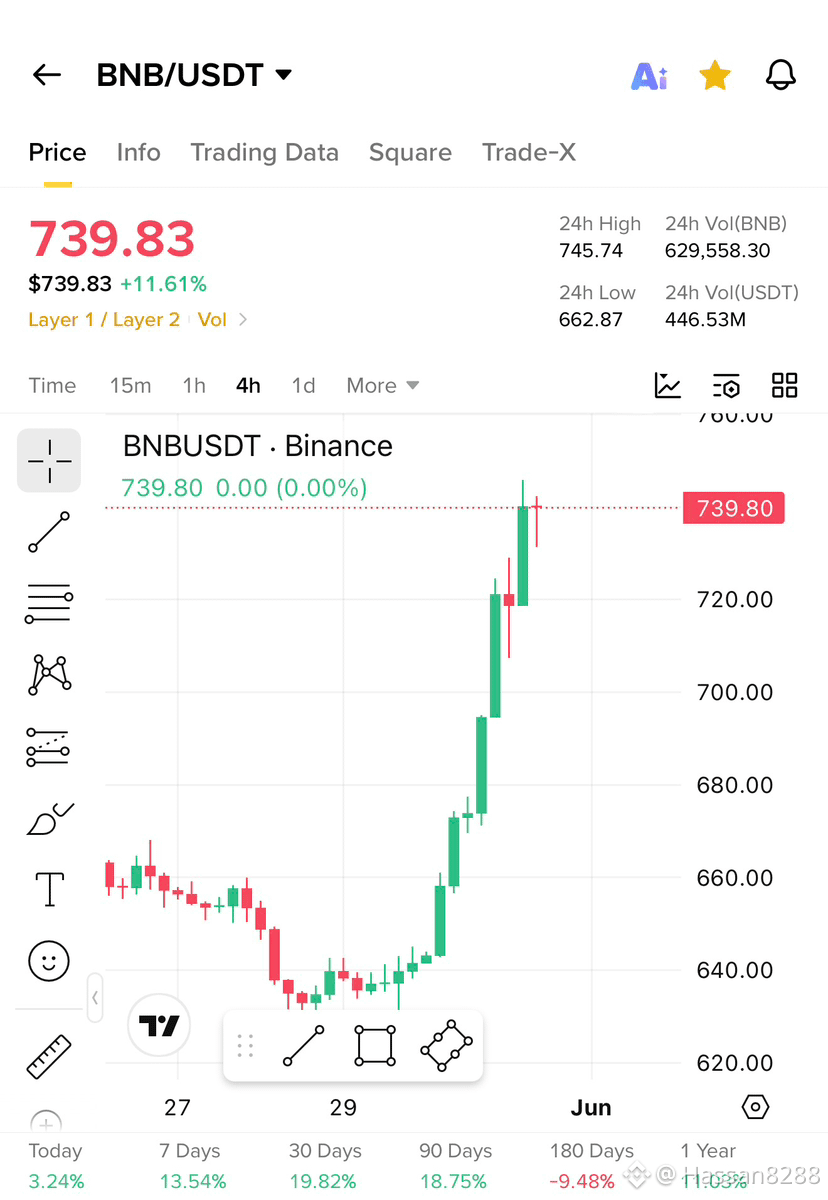Screen dimensions: 828x1200
Task: Open the Square tab
Action: coord(410,152)
